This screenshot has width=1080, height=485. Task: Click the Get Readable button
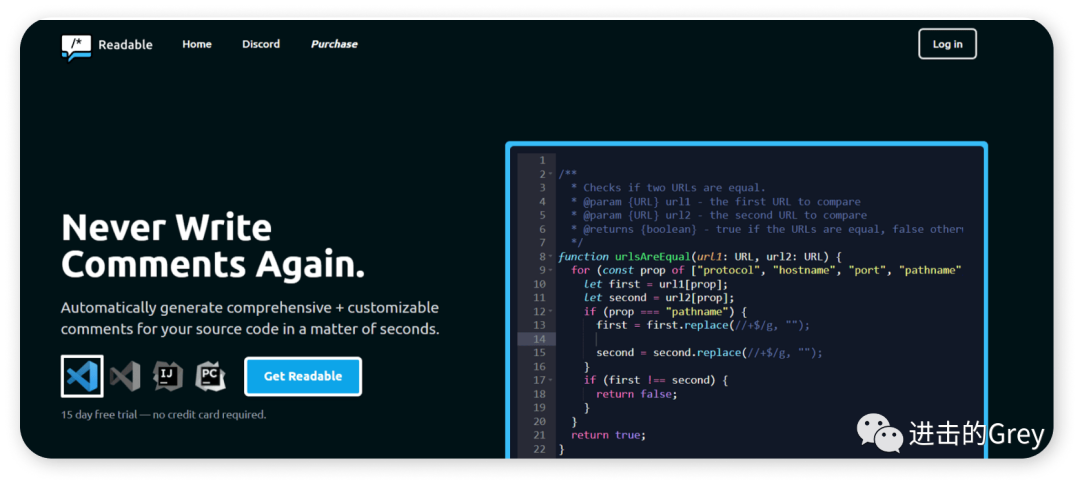click(x=303, y=376)
